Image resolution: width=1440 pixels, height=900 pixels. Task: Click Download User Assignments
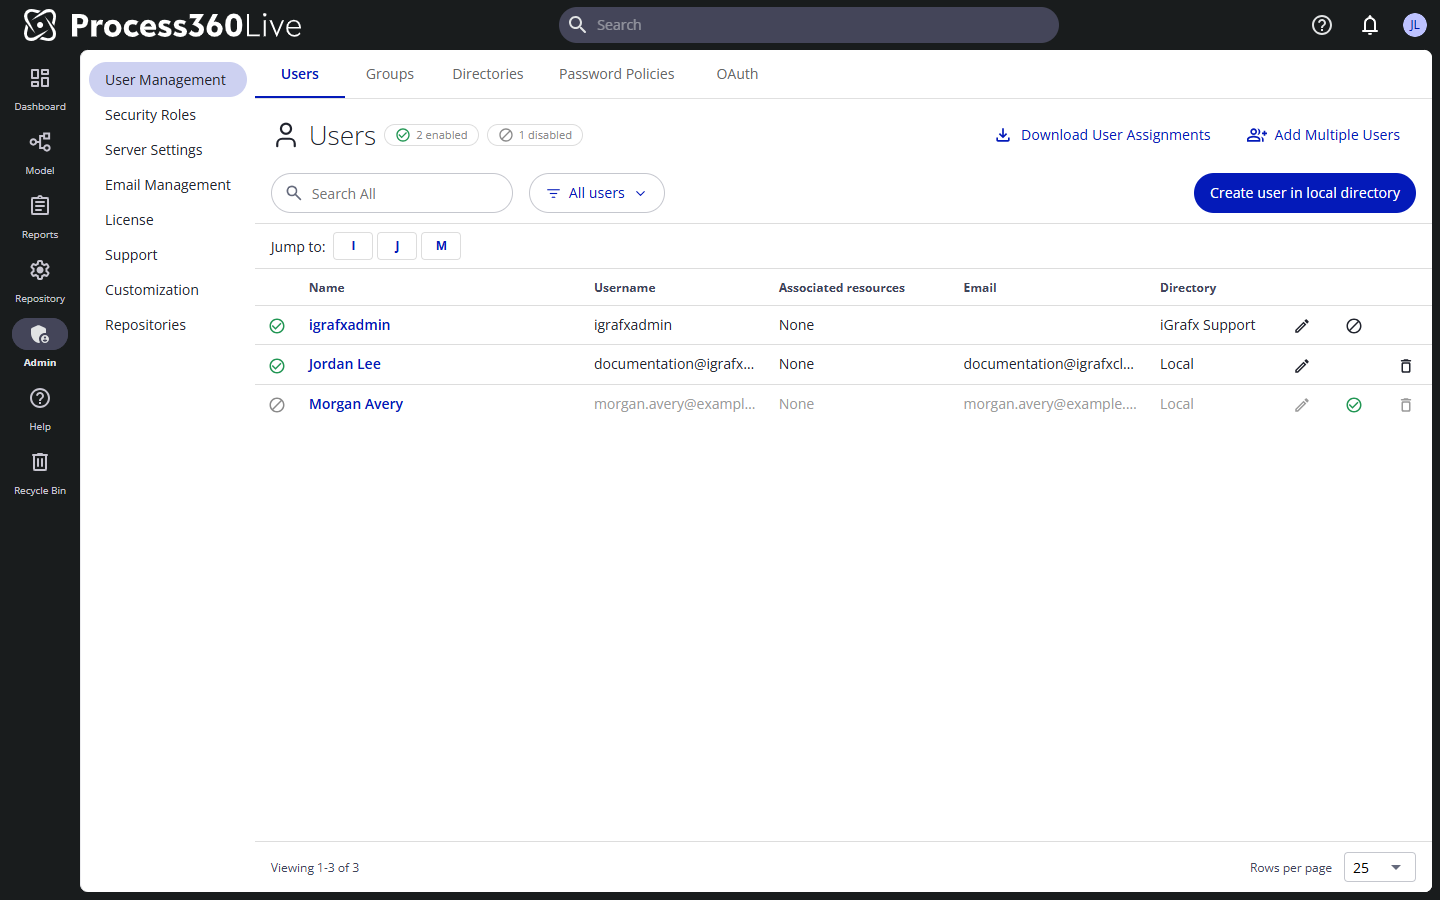click(1103, 135)
